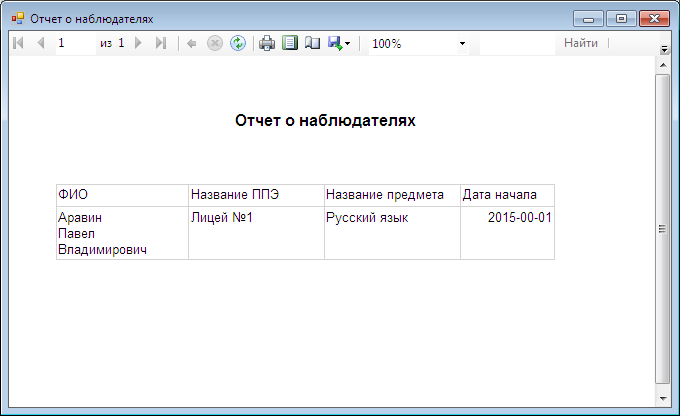
Task: Click the vertical scrollbar up arrow
Action: click(x=663, y=65)
